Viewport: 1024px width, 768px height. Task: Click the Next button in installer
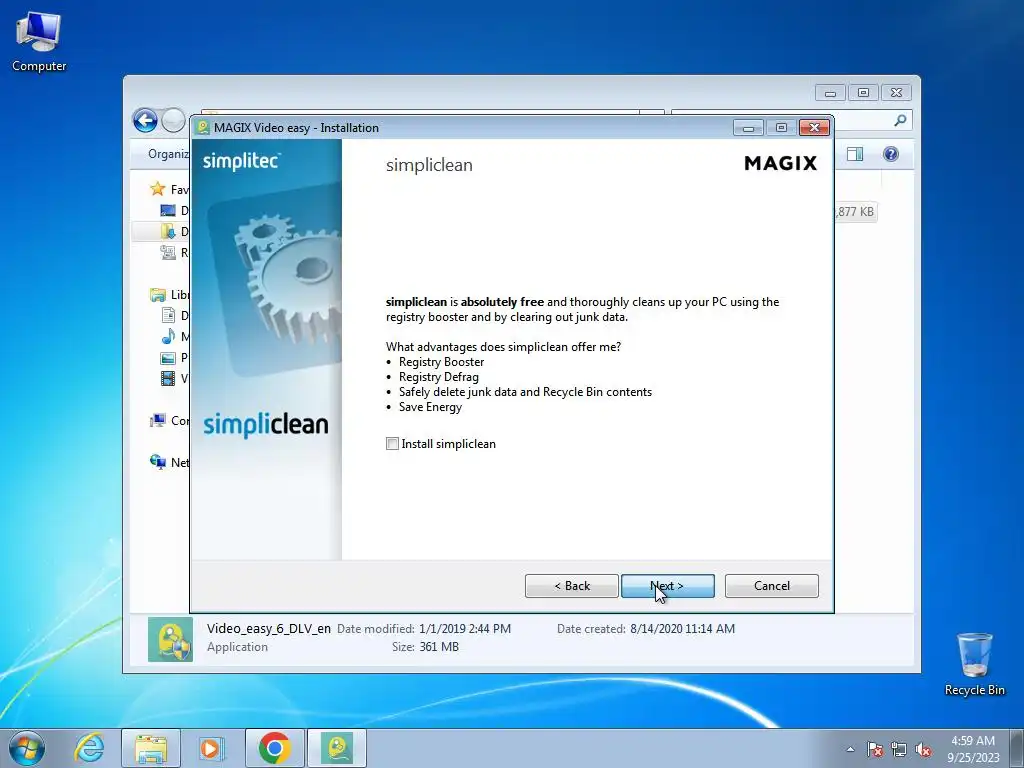click(x=667, y=586)
